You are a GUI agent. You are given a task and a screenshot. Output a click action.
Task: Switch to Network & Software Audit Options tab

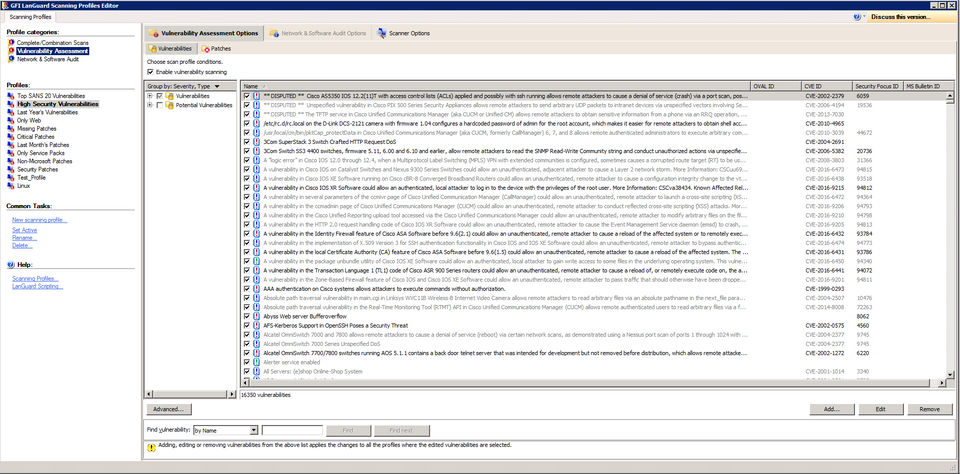pos(318,33)
